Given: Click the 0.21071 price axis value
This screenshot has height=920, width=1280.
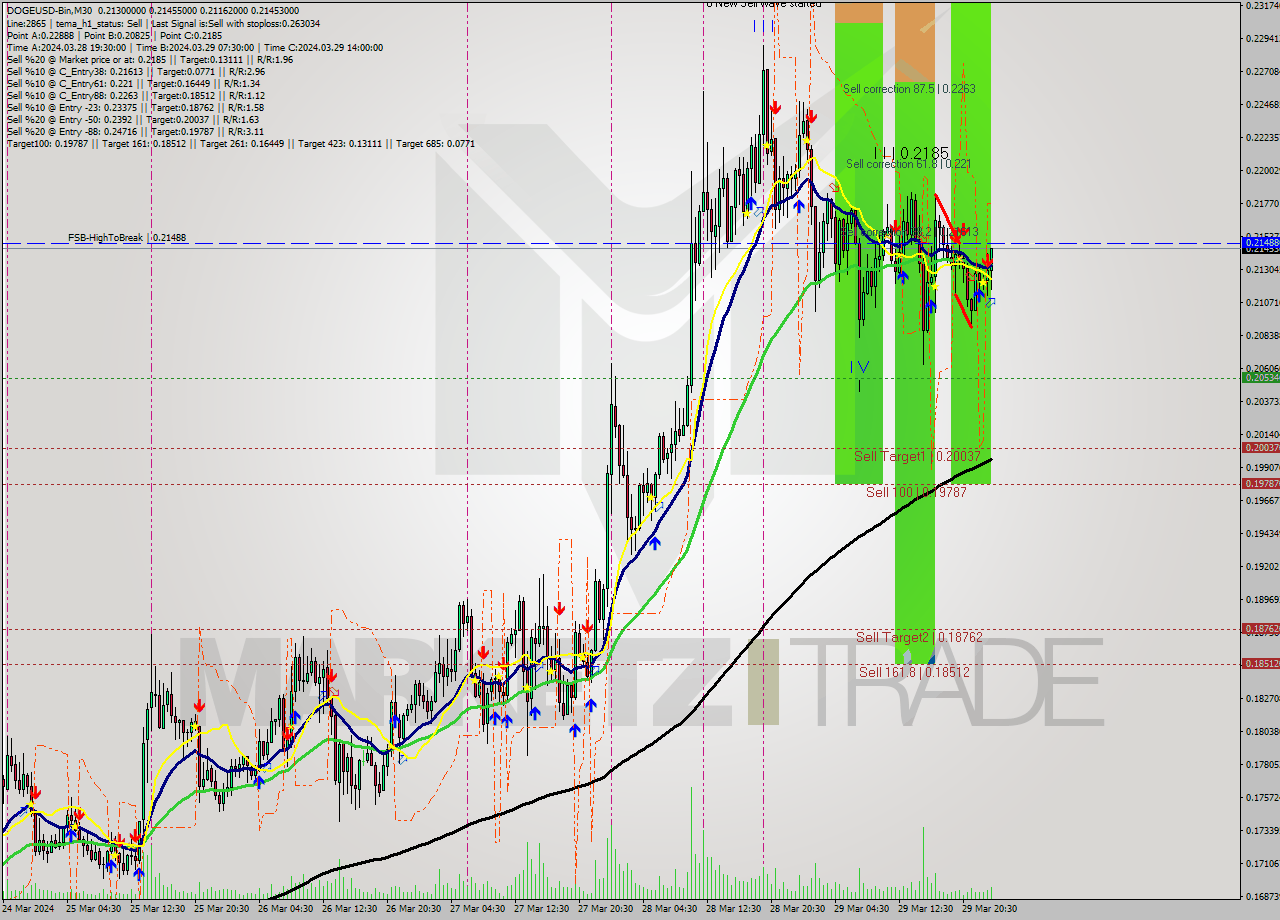Looking at the screenshot, I should pos(1262,302).
